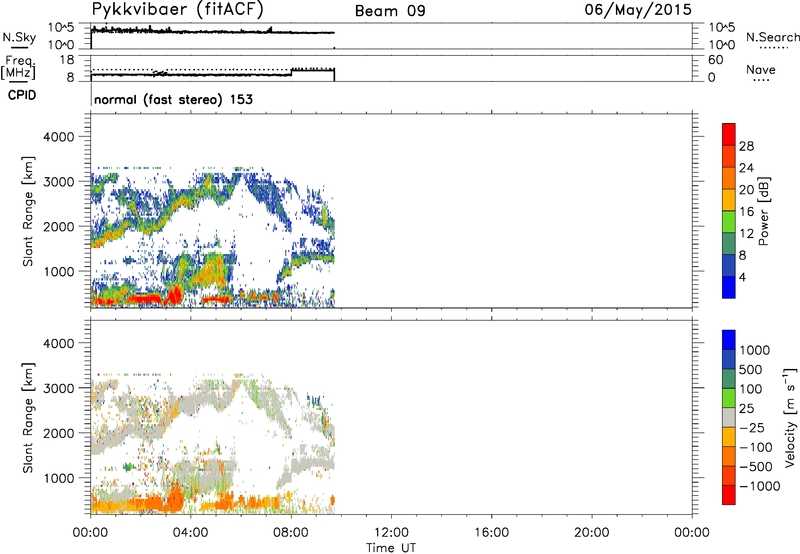Screen dimensions: 800x554
Task: Click 'normal (fast stereo) 153' text
Action: pyautogui.click(x=173, y=99)
